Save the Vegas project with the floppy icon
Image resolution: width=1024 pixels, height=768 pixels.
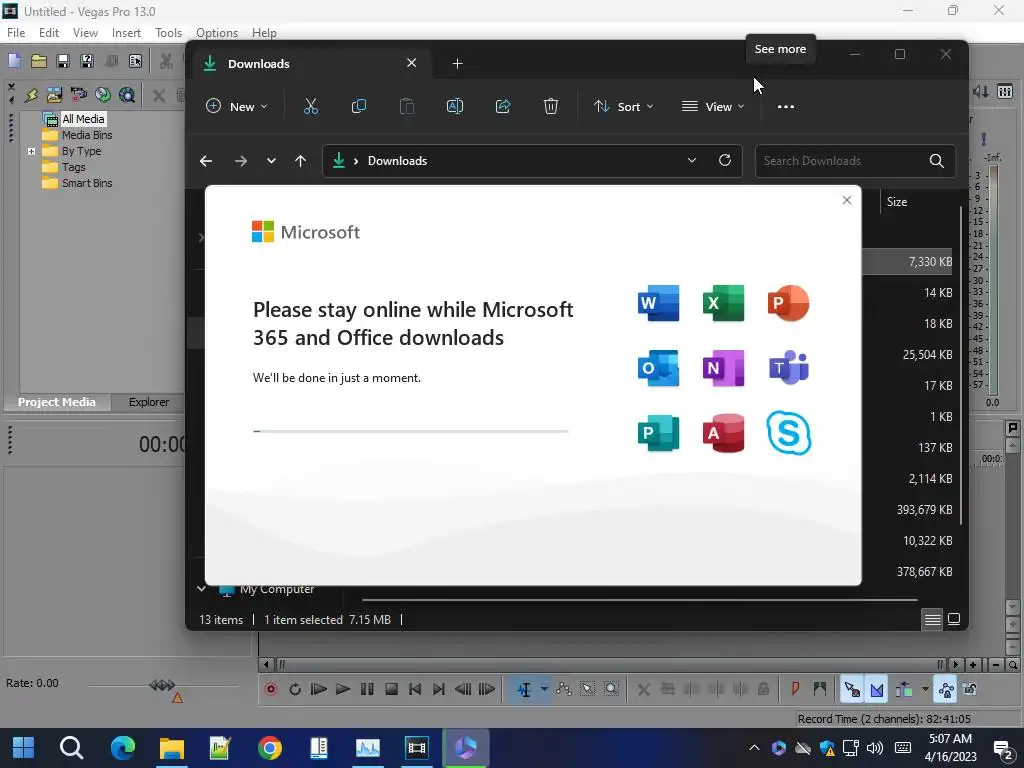click(63, 61)
